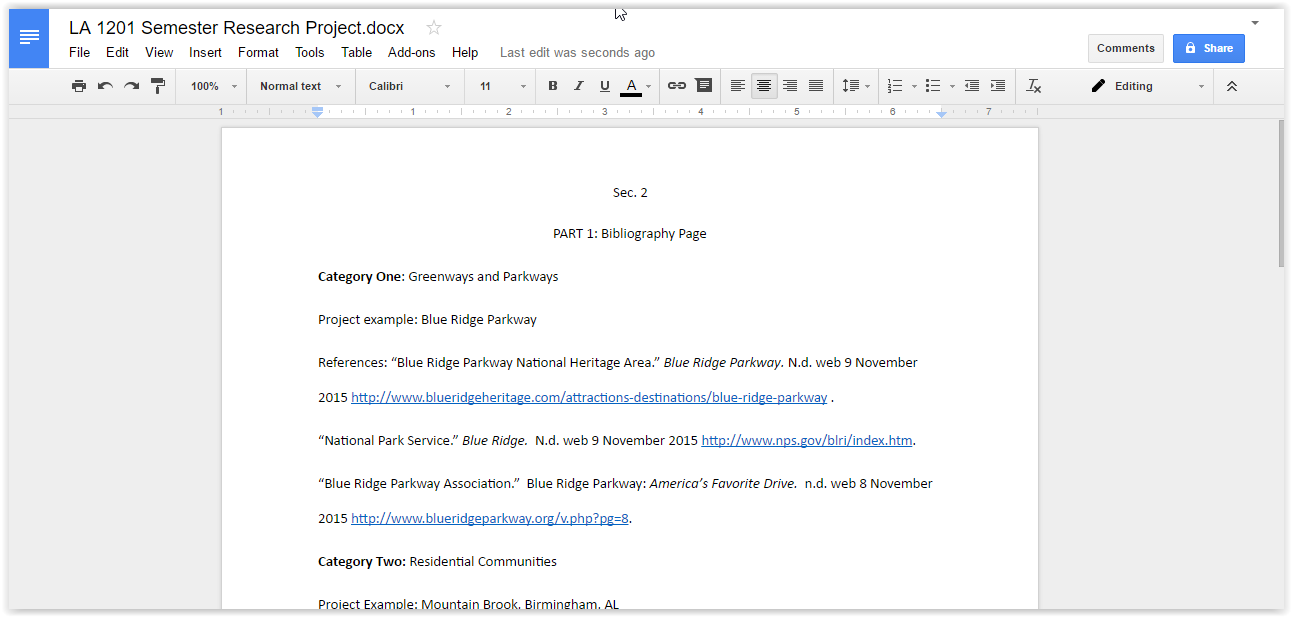Apply numbered list formatting

[895, 86]
